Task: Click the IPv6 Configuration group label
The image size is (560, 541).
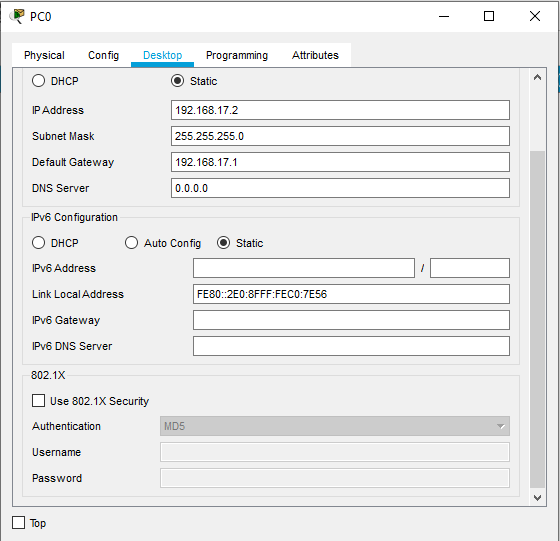Action: 74,217
